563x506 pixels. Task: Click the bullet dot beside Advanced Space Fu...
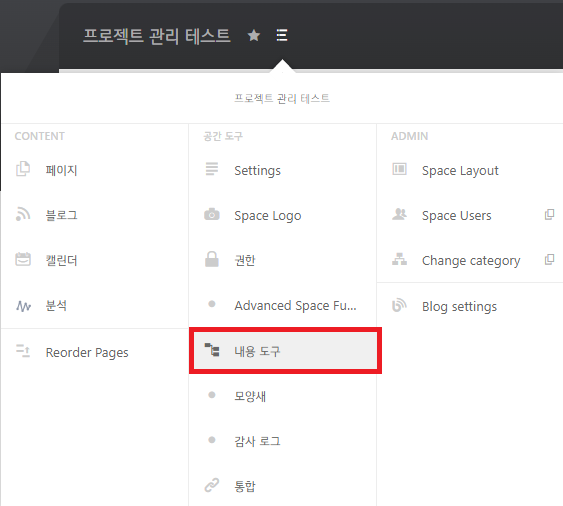212,304
